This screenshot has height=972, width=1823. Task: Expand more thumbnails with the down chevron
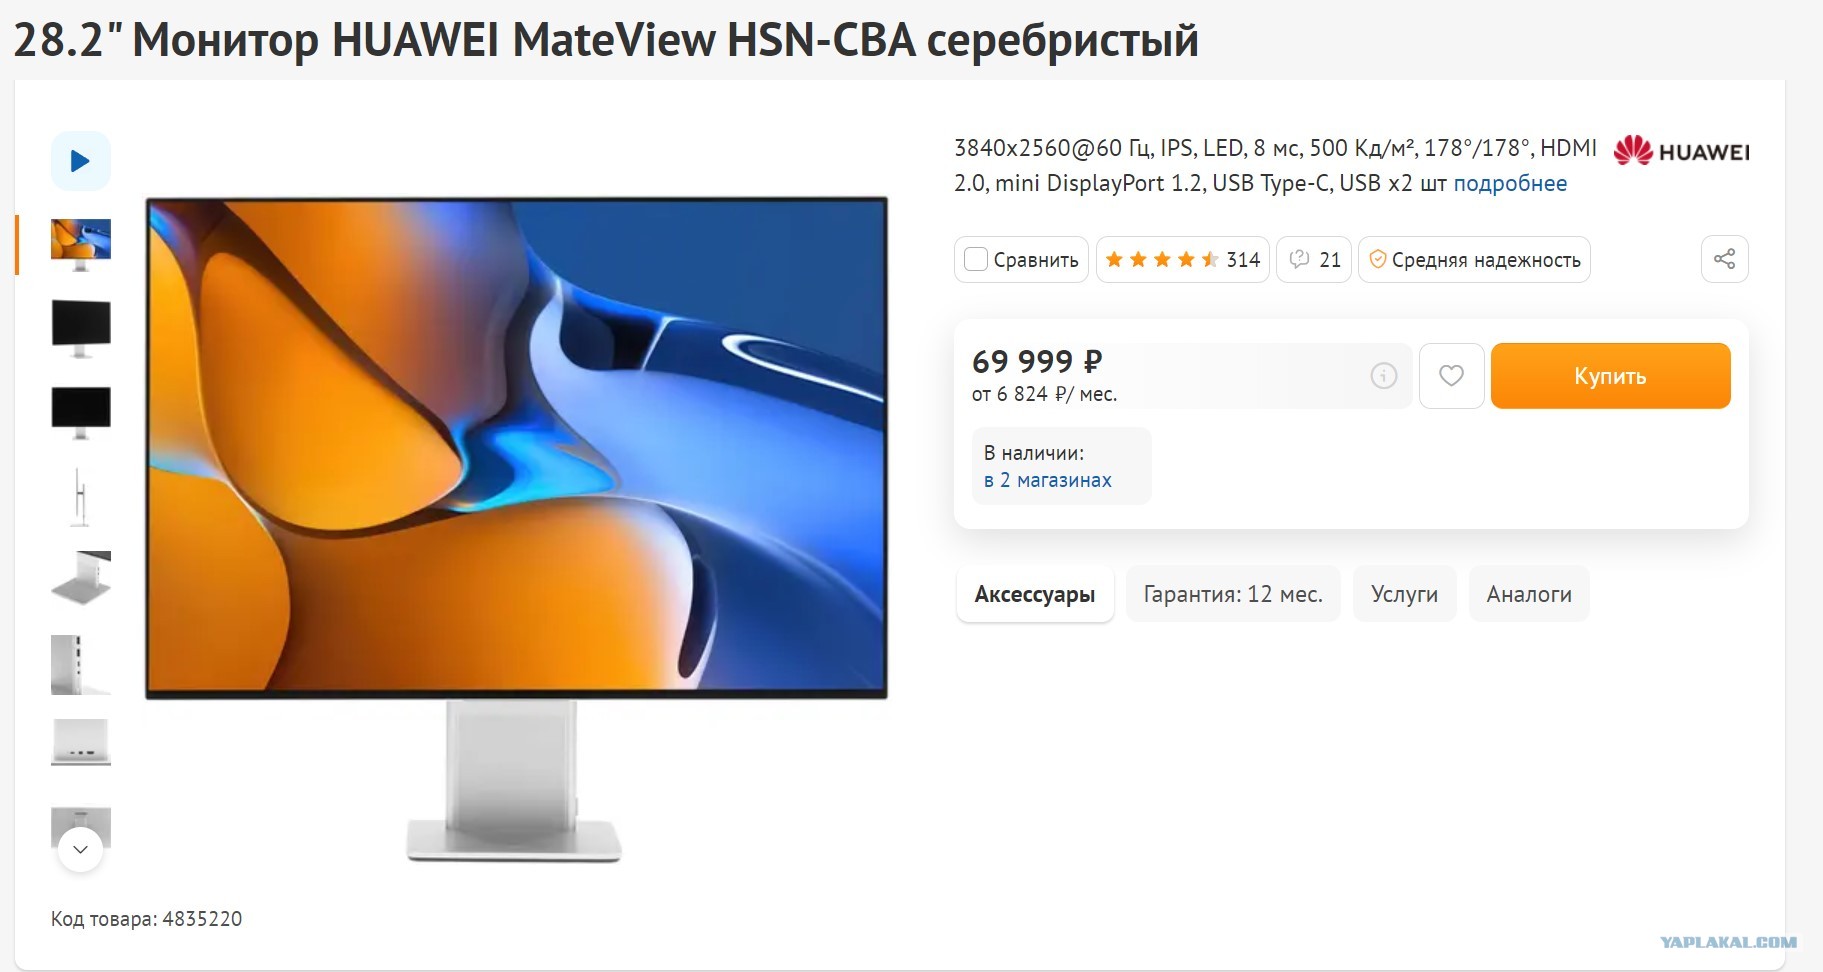81,849
